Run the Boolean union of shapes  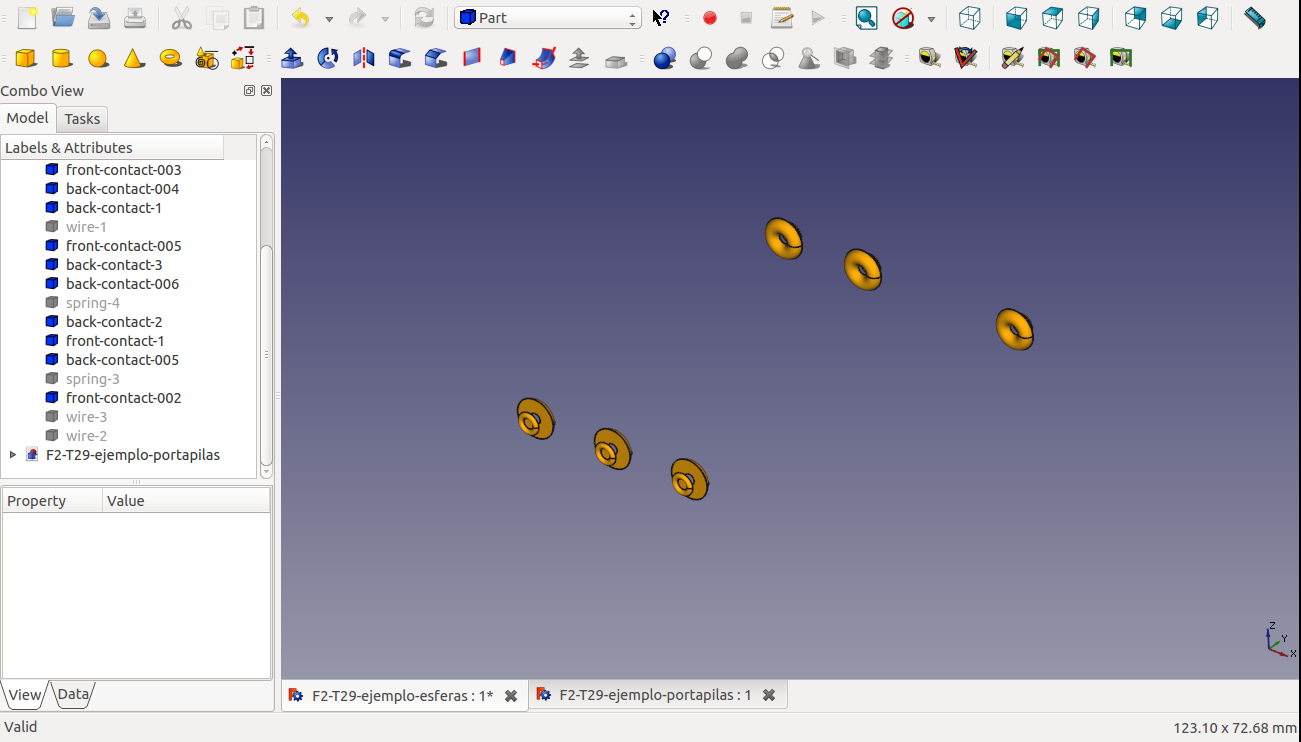pyautogui.click(x=737, y=58)
